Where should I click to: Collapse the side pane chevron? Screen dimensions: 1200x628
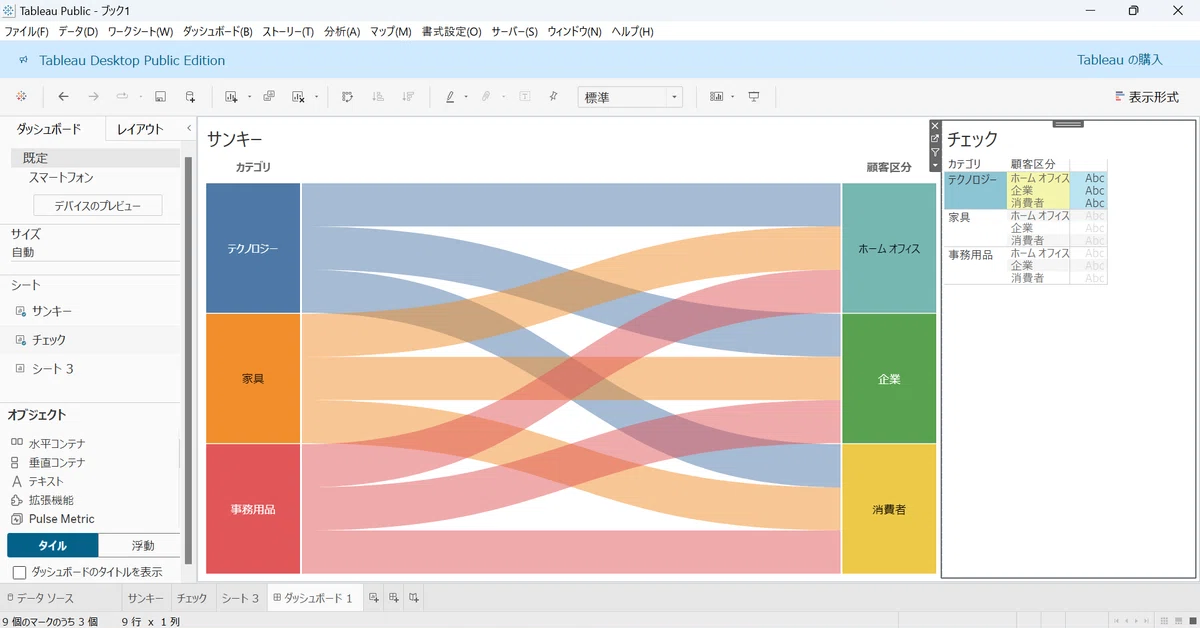189,129
